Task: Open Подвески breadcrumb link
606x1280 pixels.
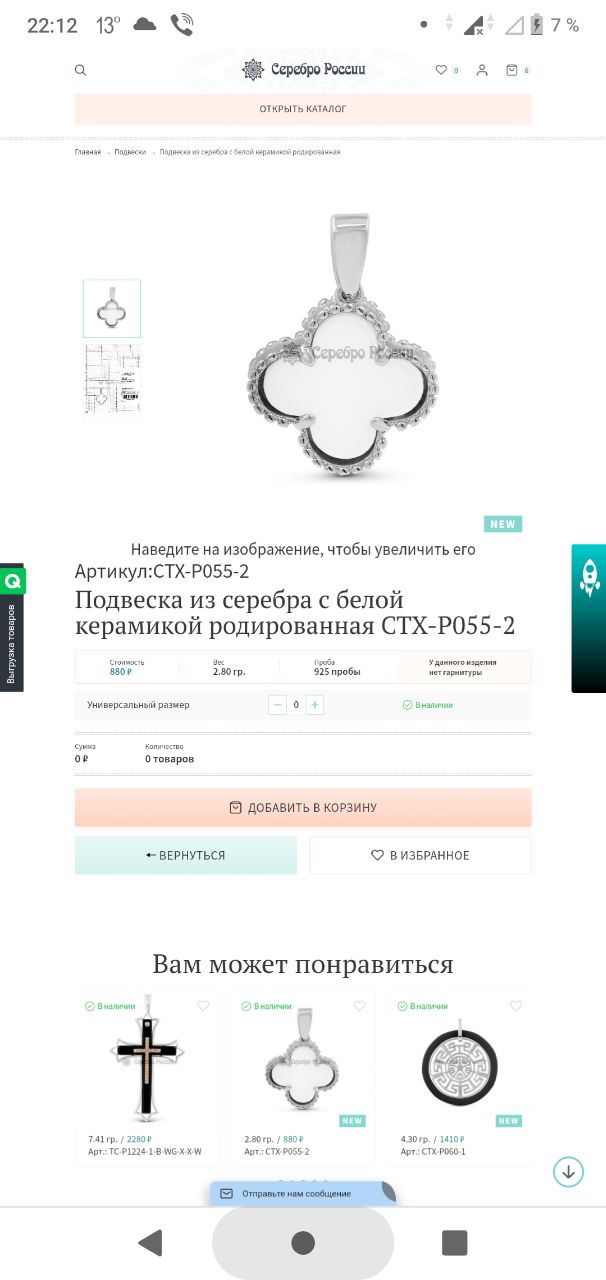Action: [x=130, y=152]
